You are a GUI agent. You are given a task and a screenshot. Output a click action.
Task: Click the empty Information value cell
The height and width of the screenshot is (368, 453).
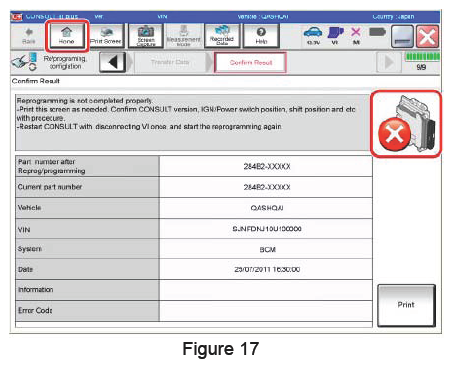click(x=266, y=290)
